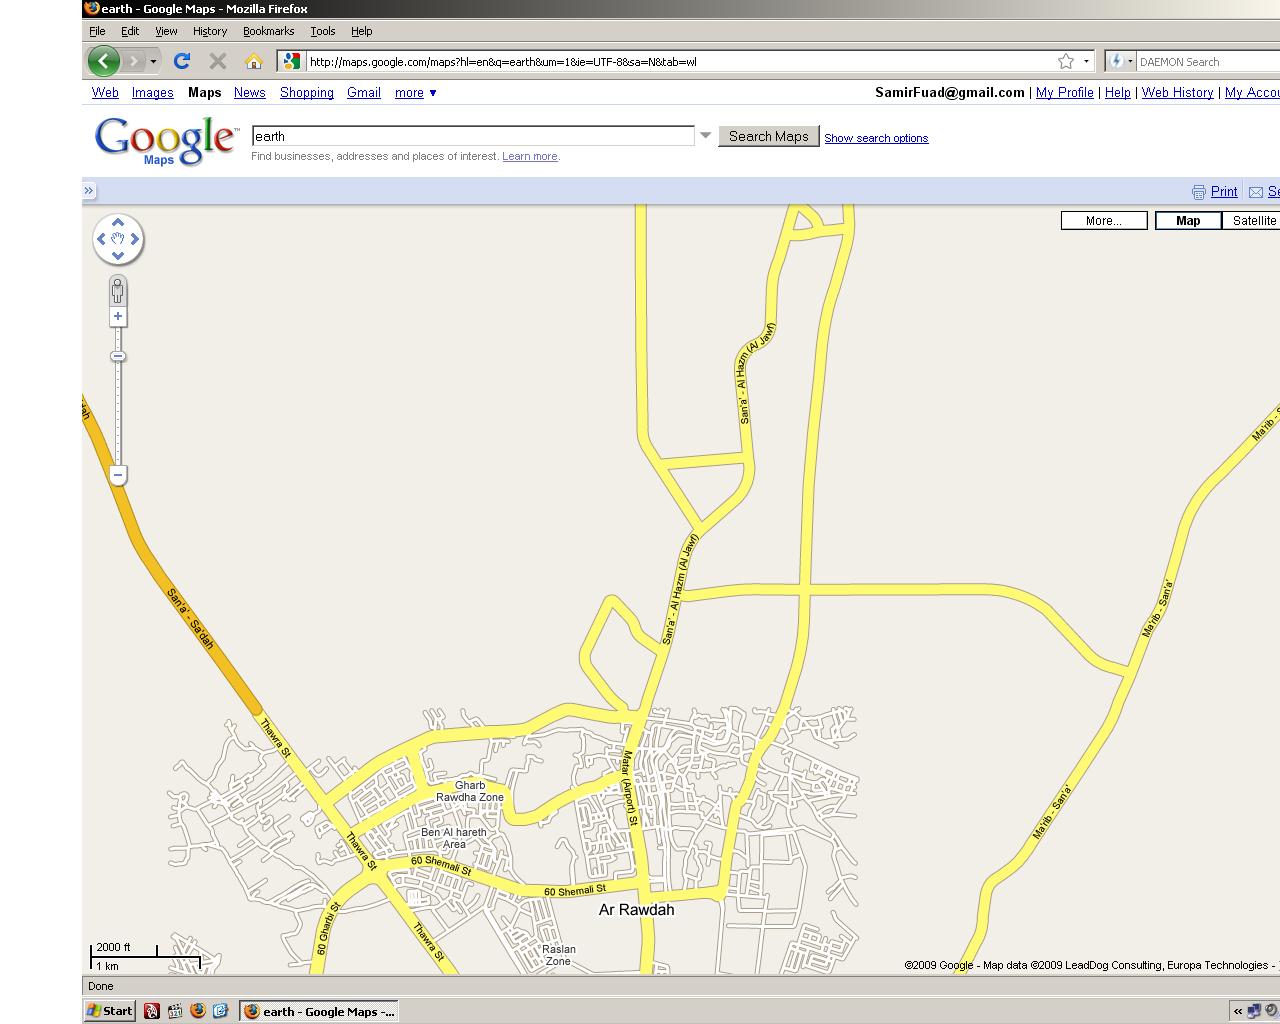
Task: Open the Edit menu
Action: 130,31
